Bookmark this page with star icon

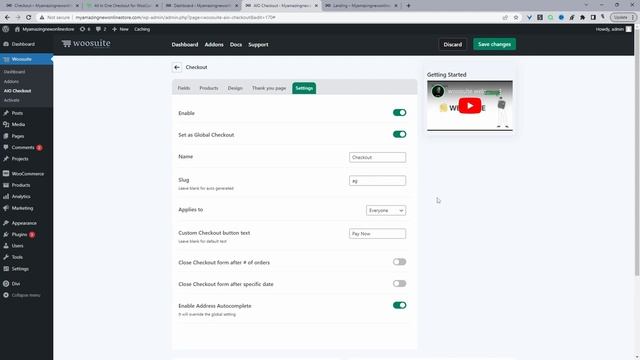516,18
